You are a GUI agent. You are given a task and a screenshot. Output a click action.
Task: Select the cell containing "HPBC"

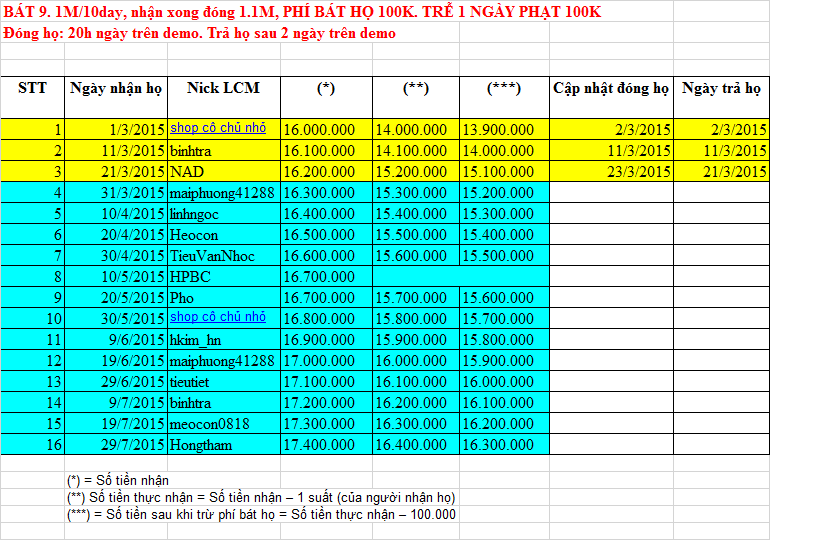(190, 275)
